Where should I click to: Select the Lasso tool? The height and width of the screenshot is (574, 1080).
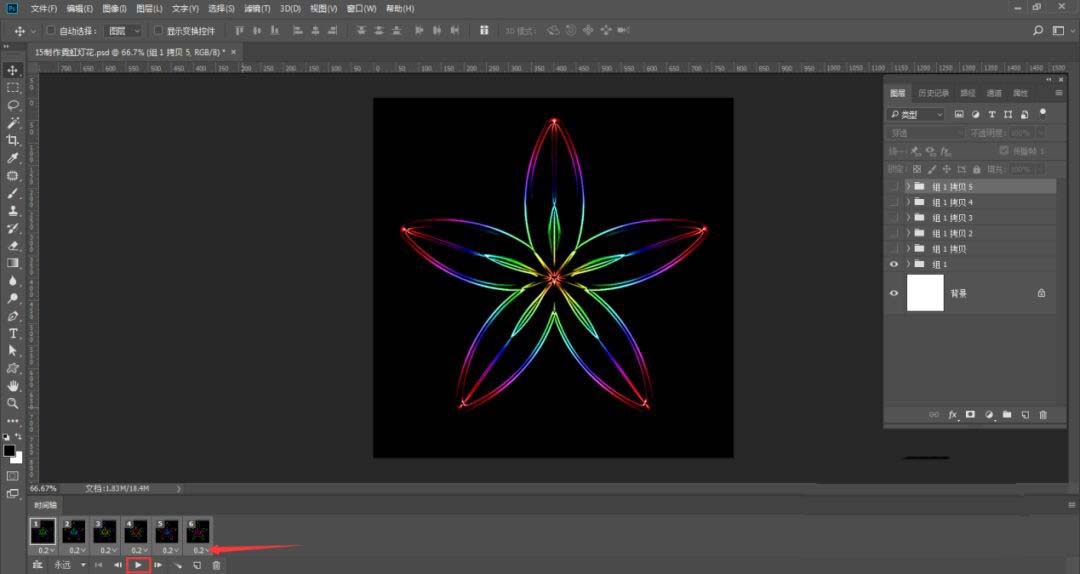point(12,105)
